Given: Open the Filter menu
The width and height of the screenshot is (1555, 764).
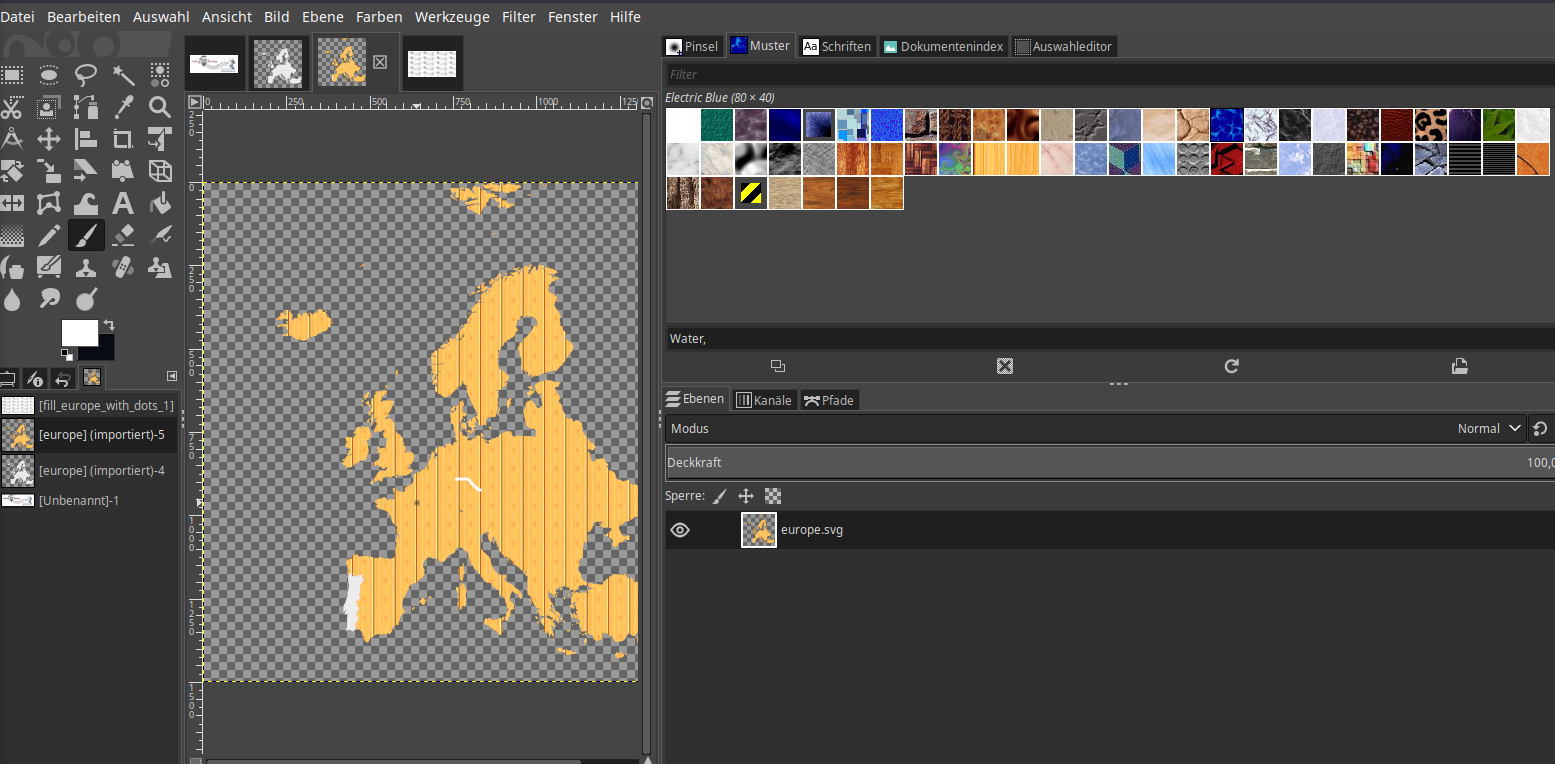Looking at the screenshot, I should pos(519,17).
